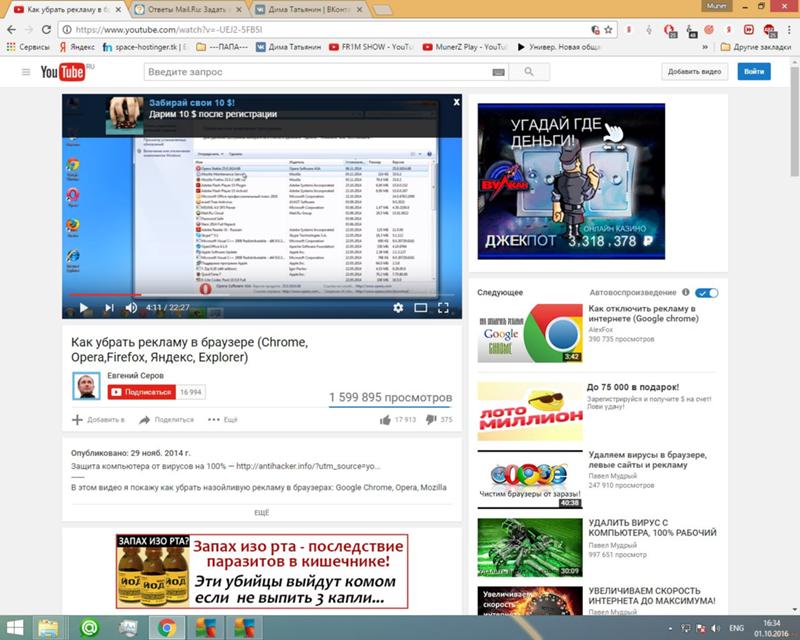This screenshot has width=800, height=640.
Task: Click the magnifier search button
Action: (x=529, y=72)
